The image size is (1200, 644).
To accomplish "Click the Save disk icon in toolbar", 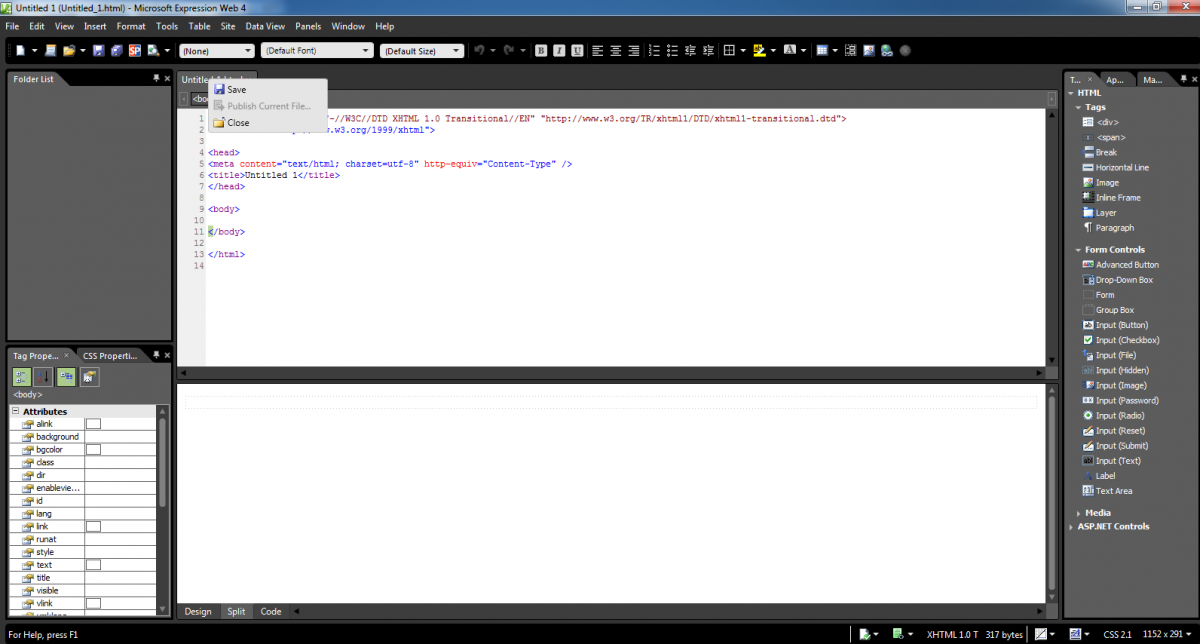I will [x=99, y=50].
